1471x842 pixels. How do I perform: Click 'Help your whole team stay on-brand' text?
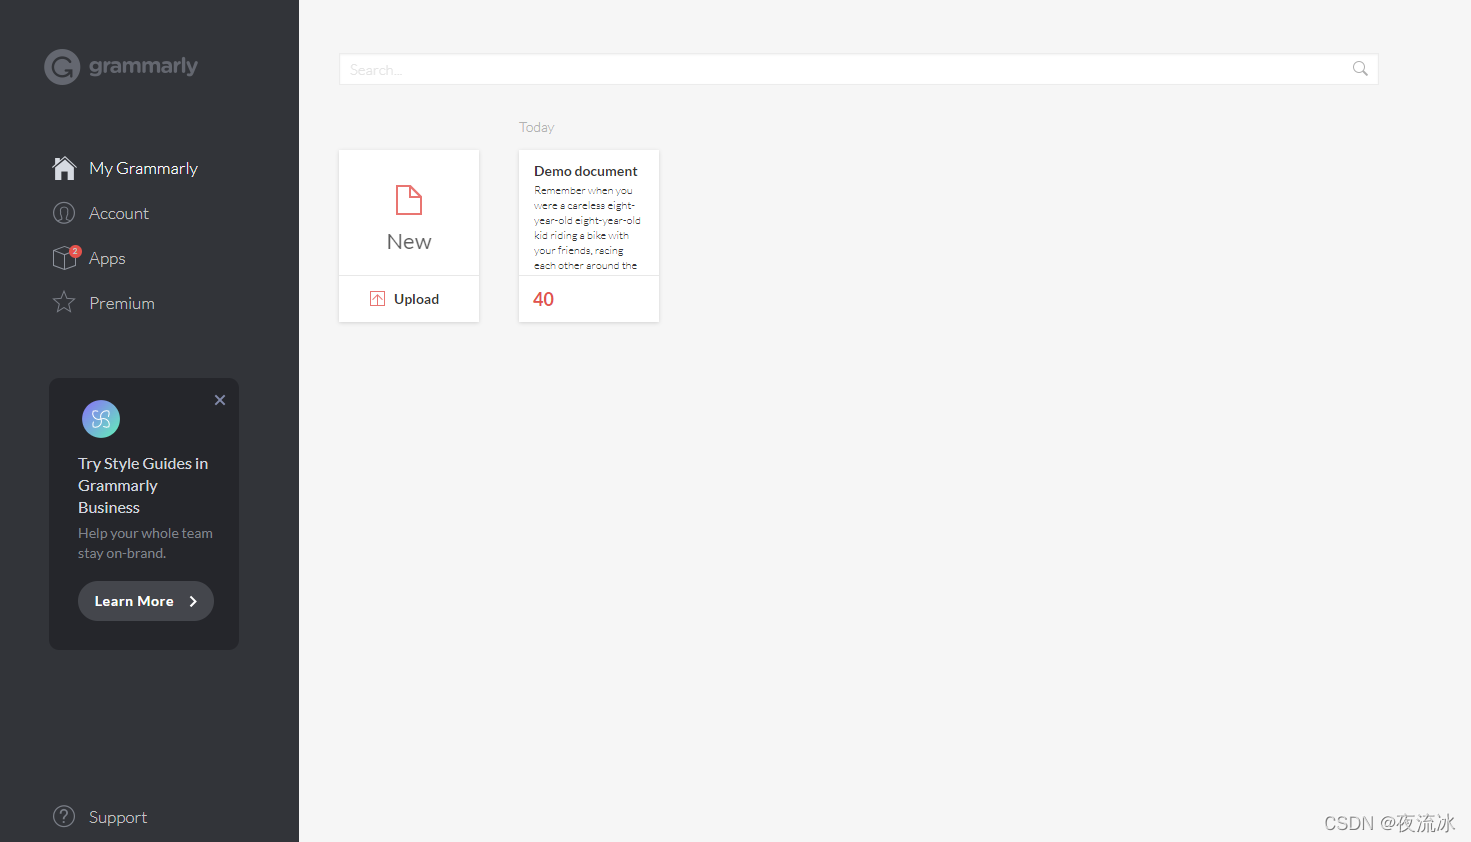pos(145,543)
